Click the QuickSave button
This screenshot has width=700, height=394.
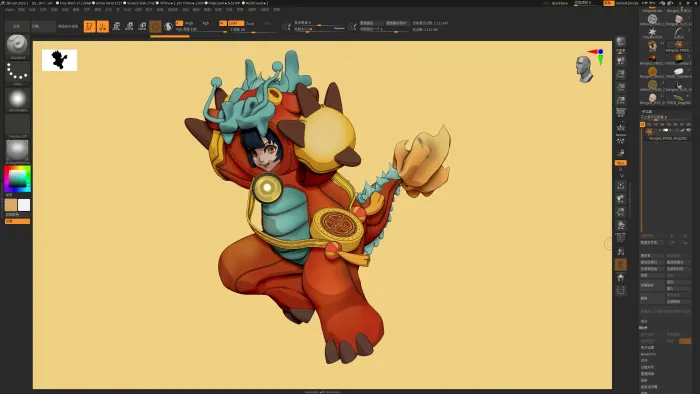coord(560,3)
